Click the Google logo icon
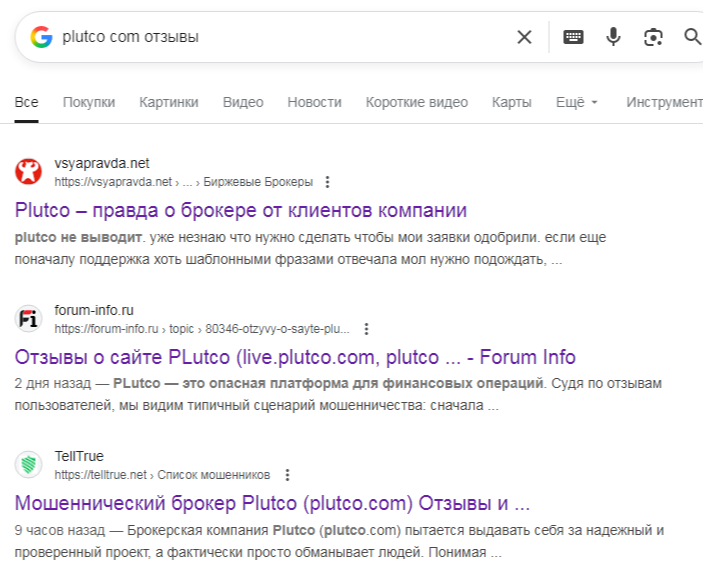 pyautogui.click(x=41, y=37)
